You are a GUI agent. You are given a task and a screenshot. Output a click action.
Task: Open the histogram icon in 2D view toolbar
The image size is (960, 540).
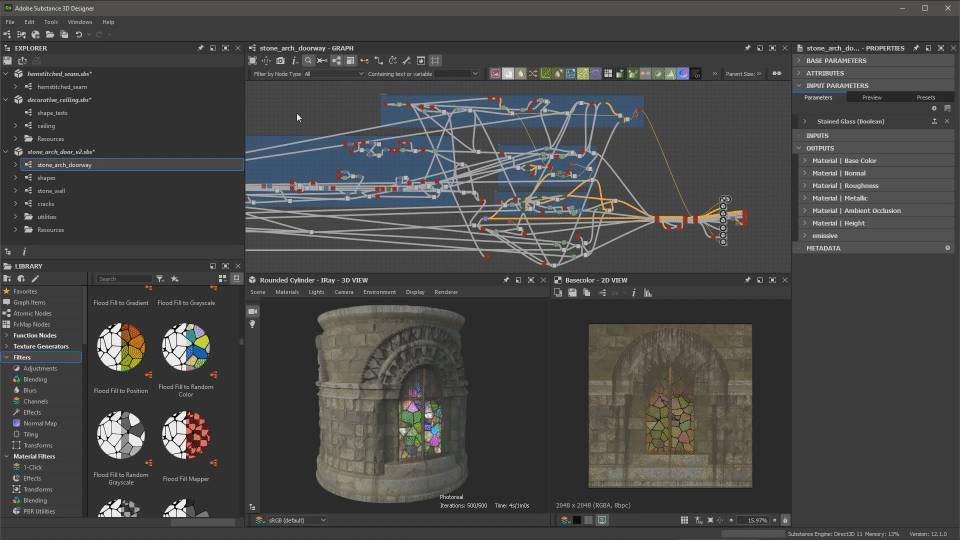[x=647, y=293]
